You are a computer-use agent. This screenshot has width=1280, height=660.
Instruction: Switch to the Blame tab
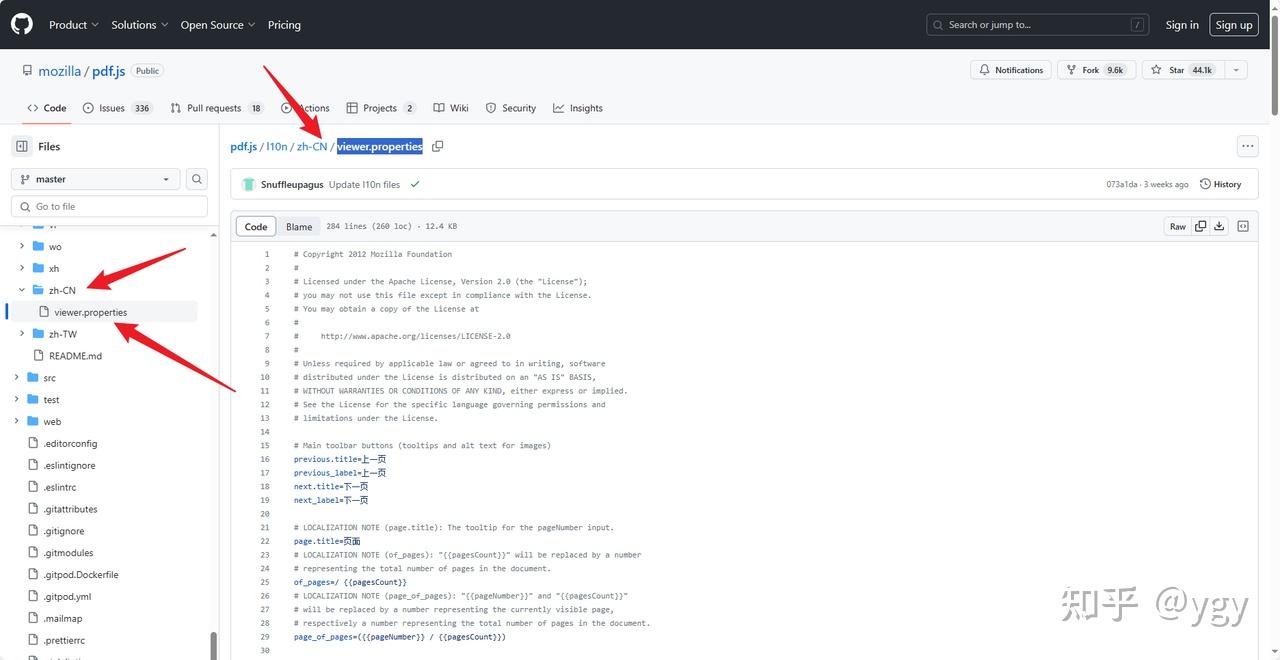point(299,226)
